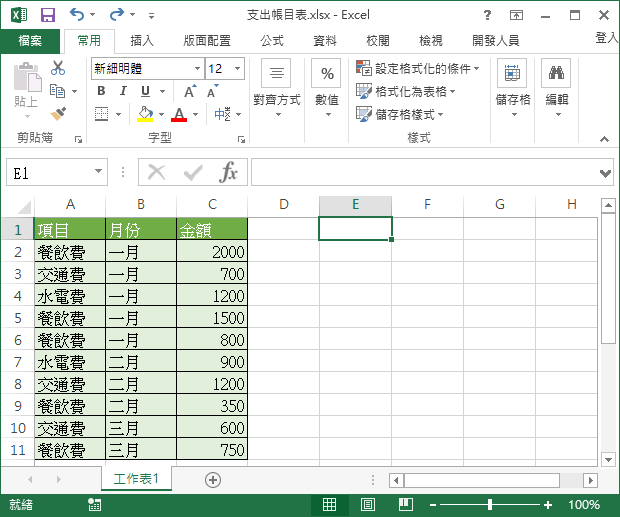Switch to the 資料 Data tab
The image size is (620, 517).
tap(325, 40)
